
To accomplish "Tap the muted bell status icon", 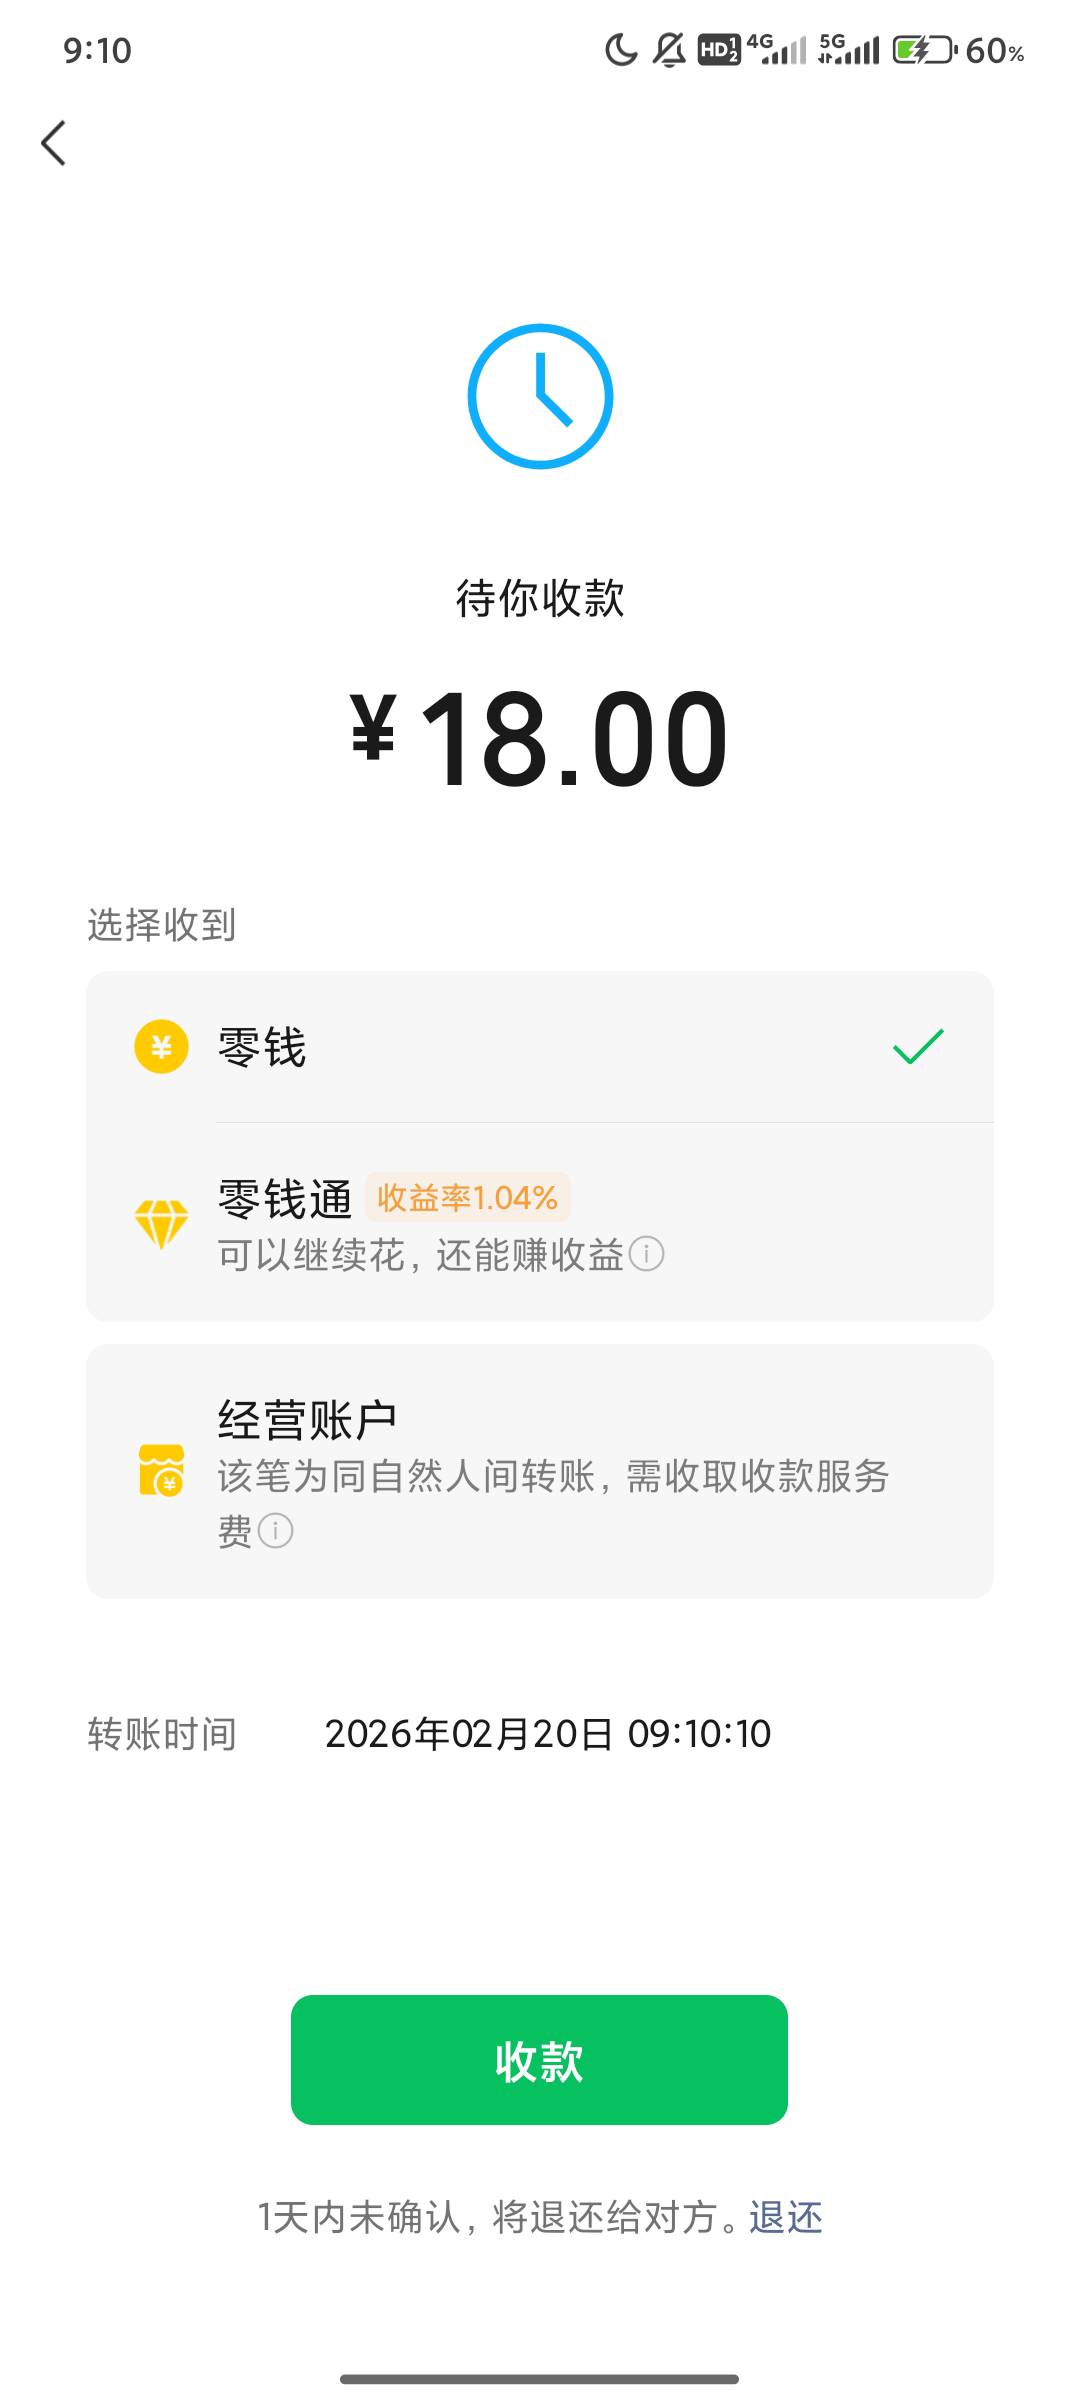I will tap(669, 50).
